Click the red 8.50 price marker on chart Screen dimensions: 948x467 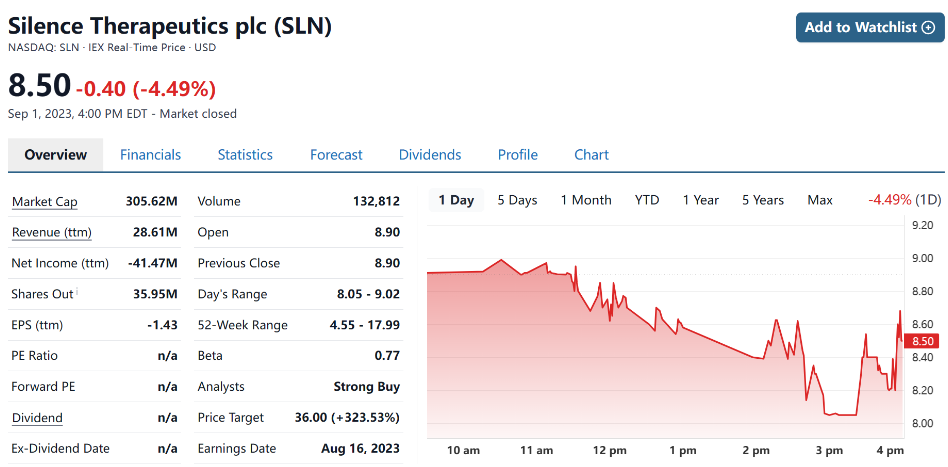tap(919, 341)
